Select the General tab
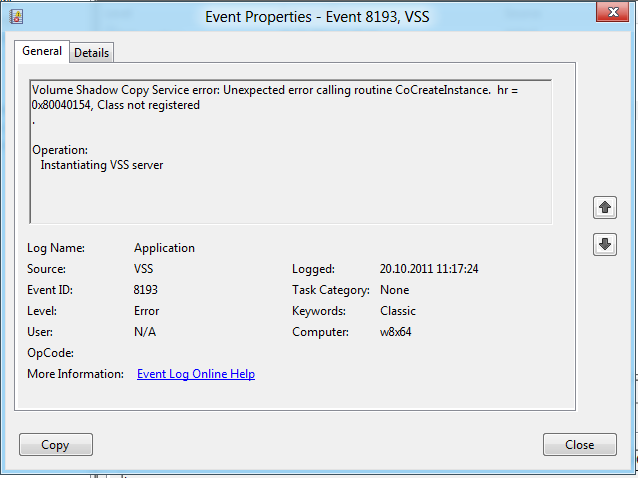The image size is (638, 478). coord(42,51)
